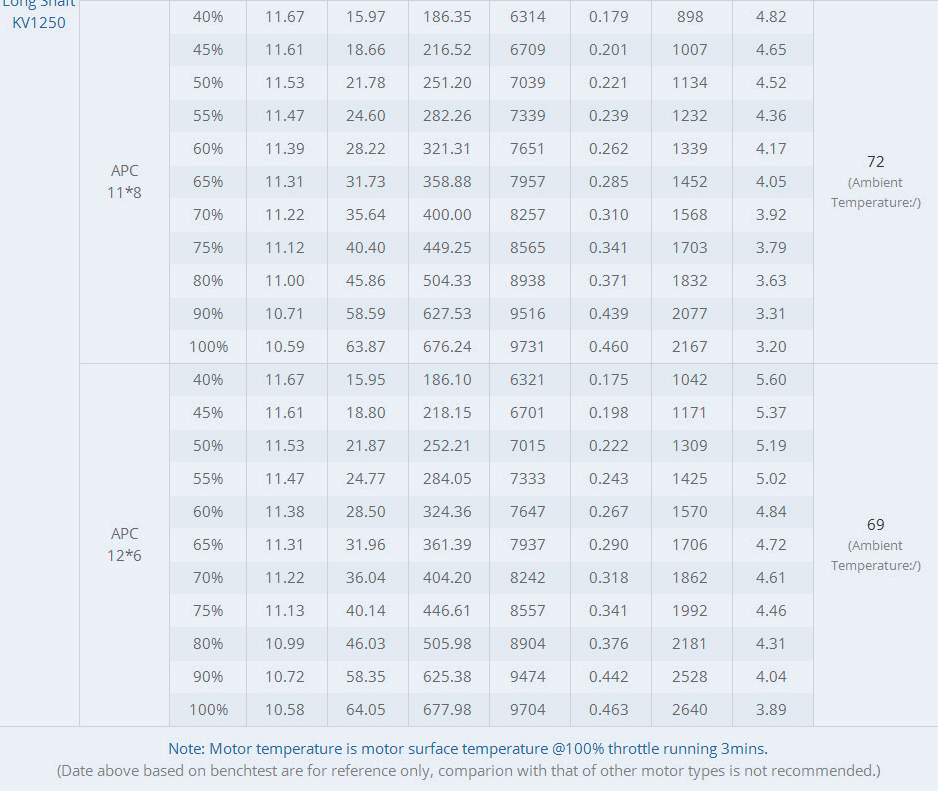This screenshot has width=938, height=791.
Task: Select the APC 12*6 propeller cell
Action: (x=125, y=544)
